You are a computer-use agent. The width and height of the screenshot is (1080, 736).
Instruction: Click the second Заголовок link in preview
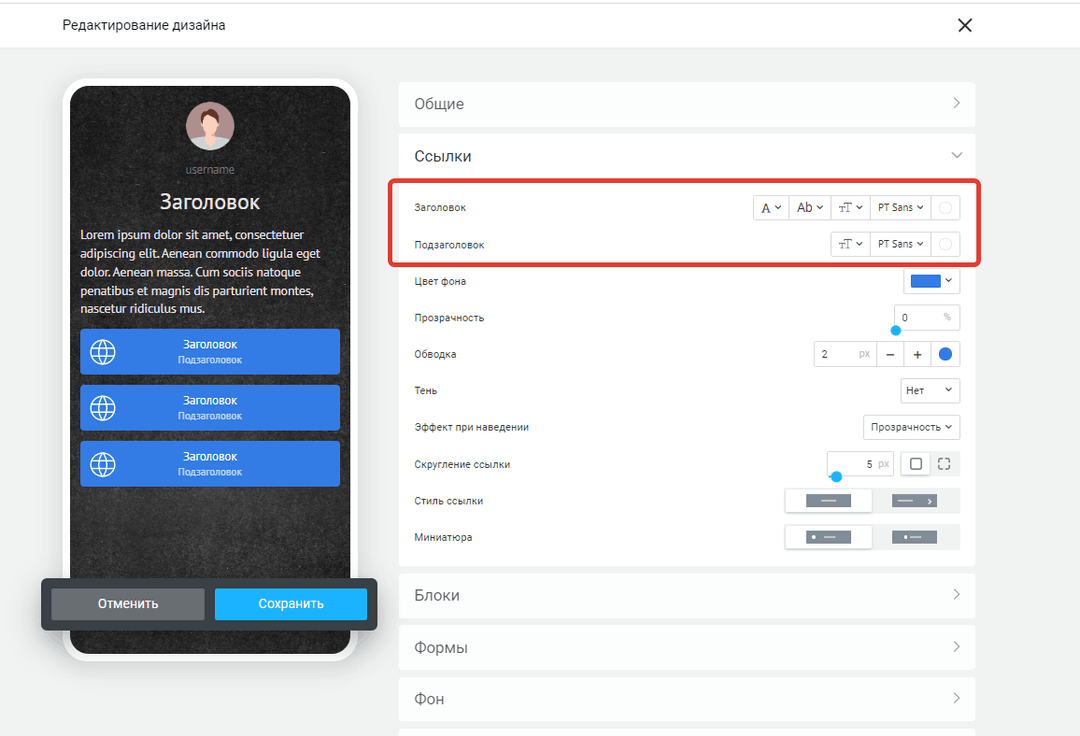tap(210, 408)
